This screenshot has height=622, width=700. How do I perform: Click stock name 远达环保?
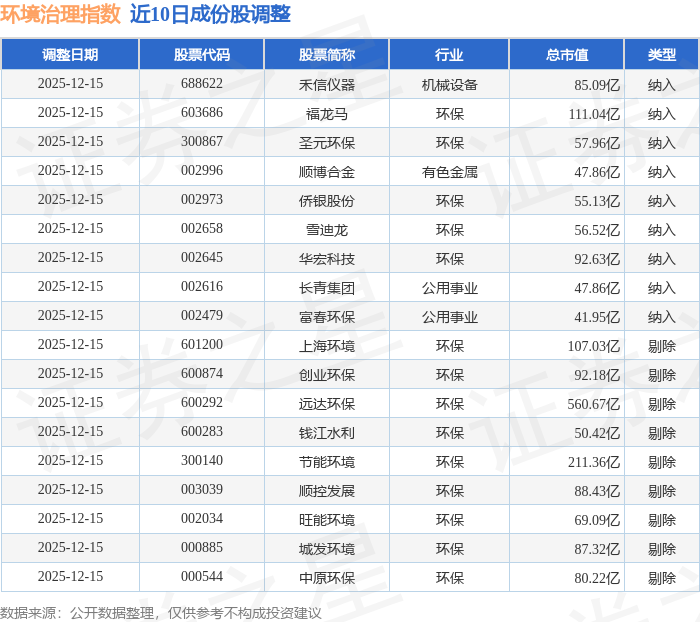[x=327, y=404]
